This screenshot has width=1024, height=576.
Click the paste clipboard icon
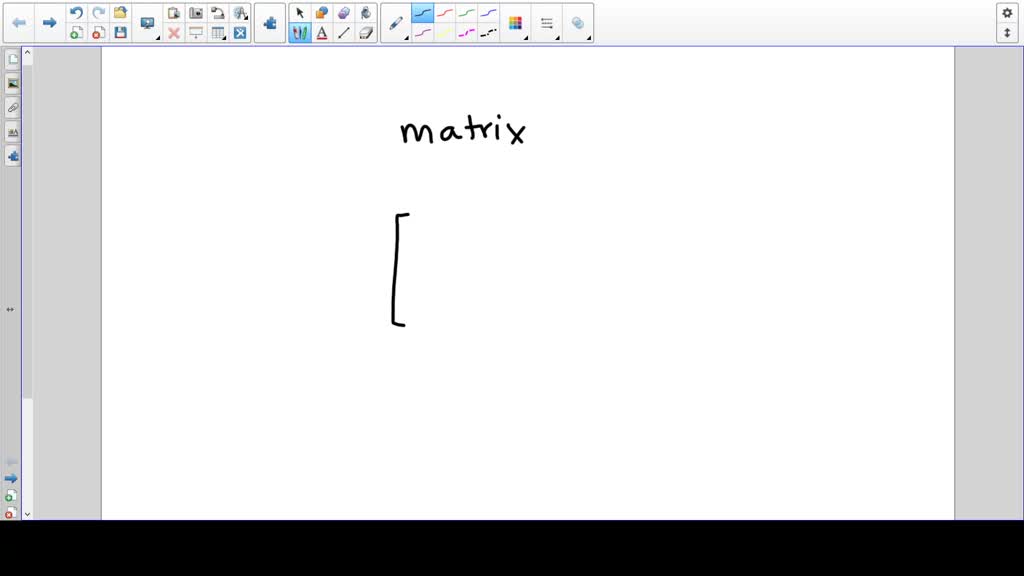174,12
